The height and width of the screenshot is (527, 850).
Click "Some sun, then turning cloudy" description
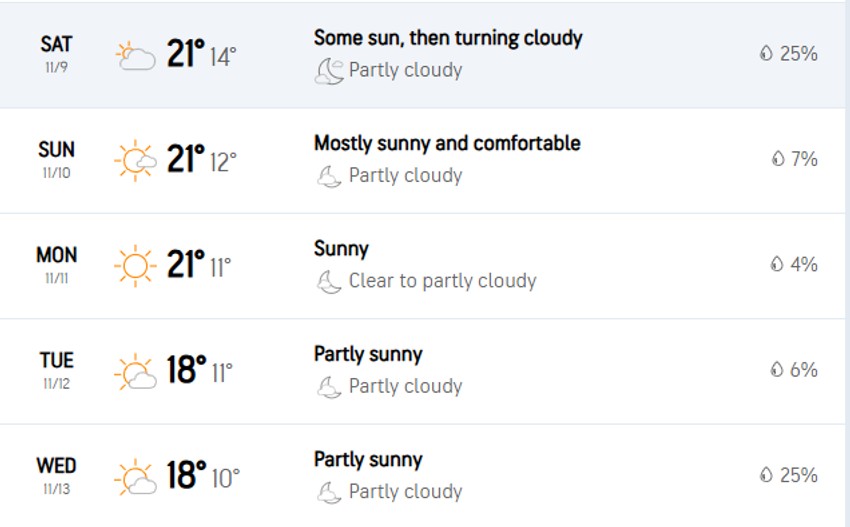point(447,38)
